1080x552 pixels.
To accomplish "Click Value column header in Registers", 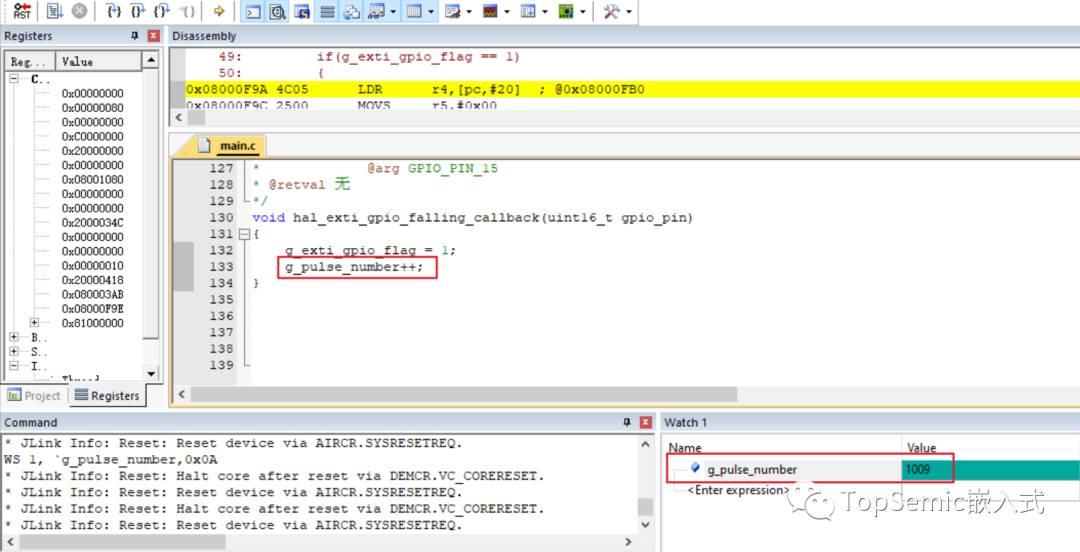I will 98,61.
